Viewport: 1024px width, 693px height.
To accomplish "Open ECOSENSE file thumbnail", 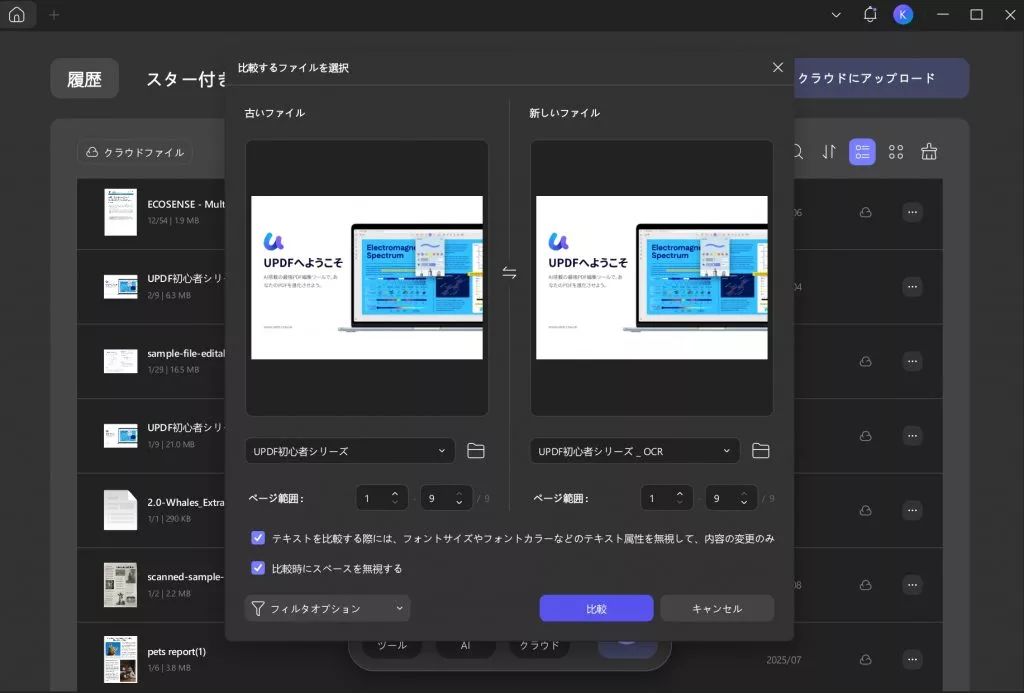I will click(120, 212).
